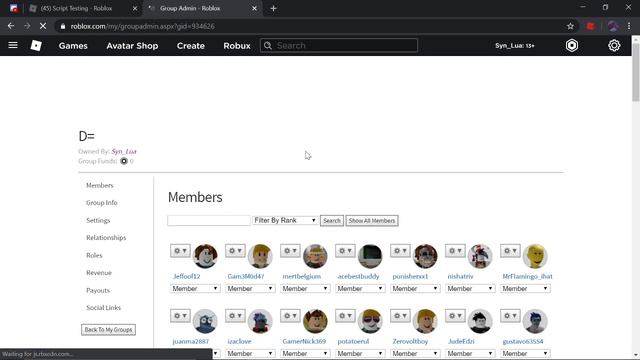Open the browser profile avatar icon
640x360 pixels.
pyautogui.click(x=612, y=26)
